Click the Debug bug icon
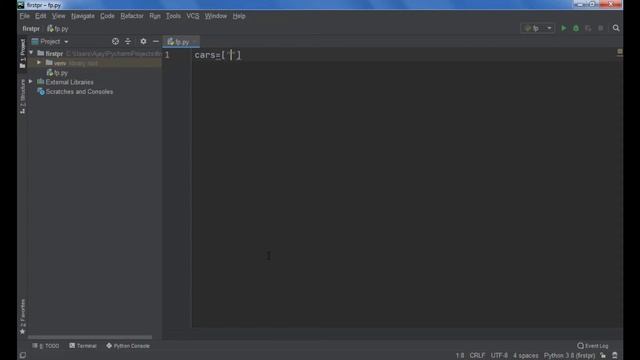 [576, 28]
